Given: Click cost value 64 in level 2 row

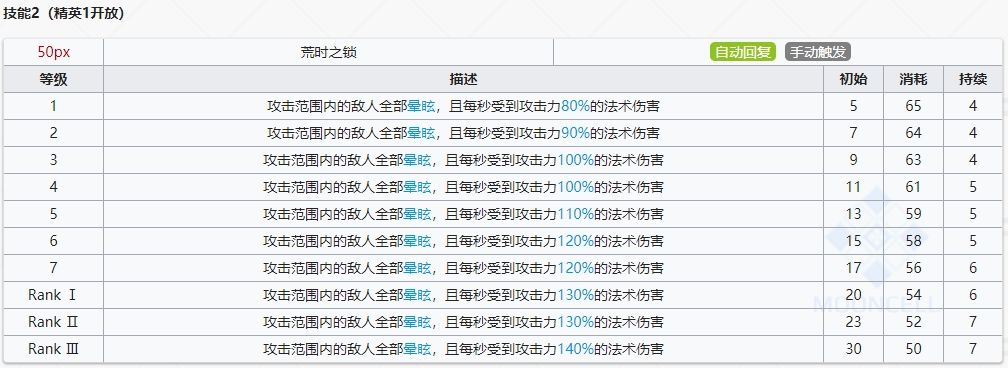Looking at the screenshot, I should click(x=914, y=133).
